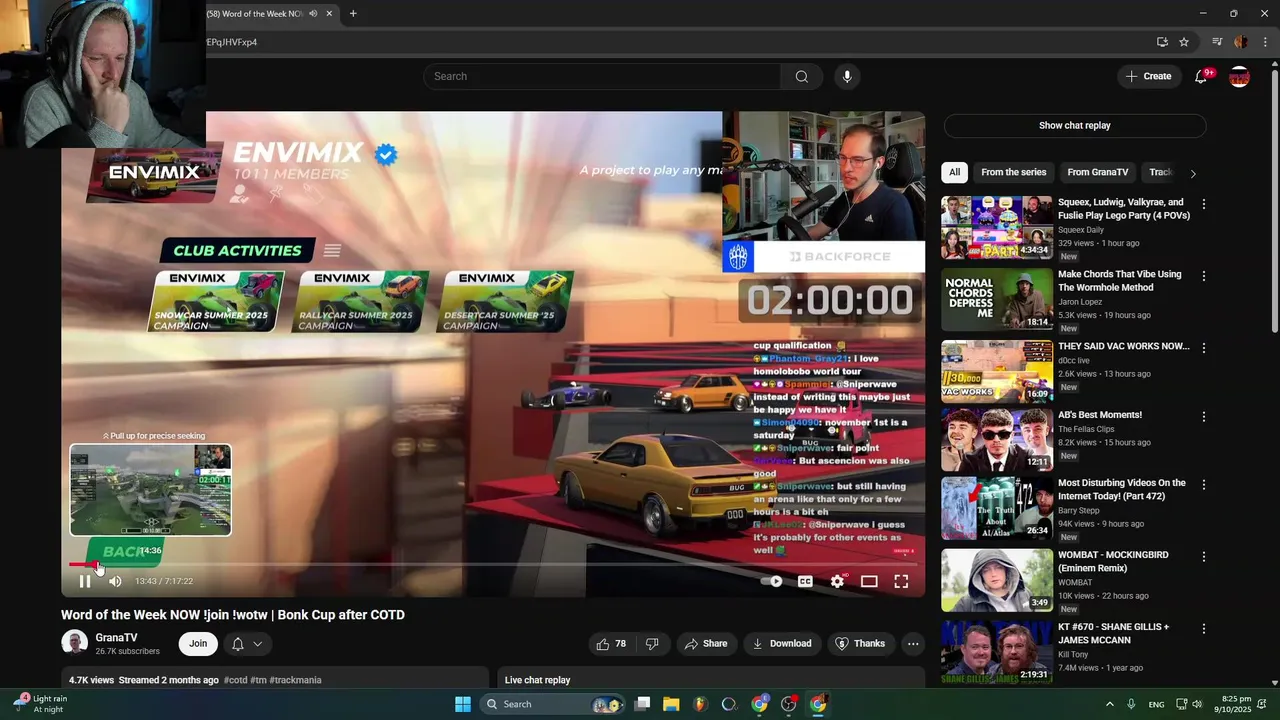This screenshot has width=1280, height=720.
Task: Click the Download button
Action: coord(782,644)
